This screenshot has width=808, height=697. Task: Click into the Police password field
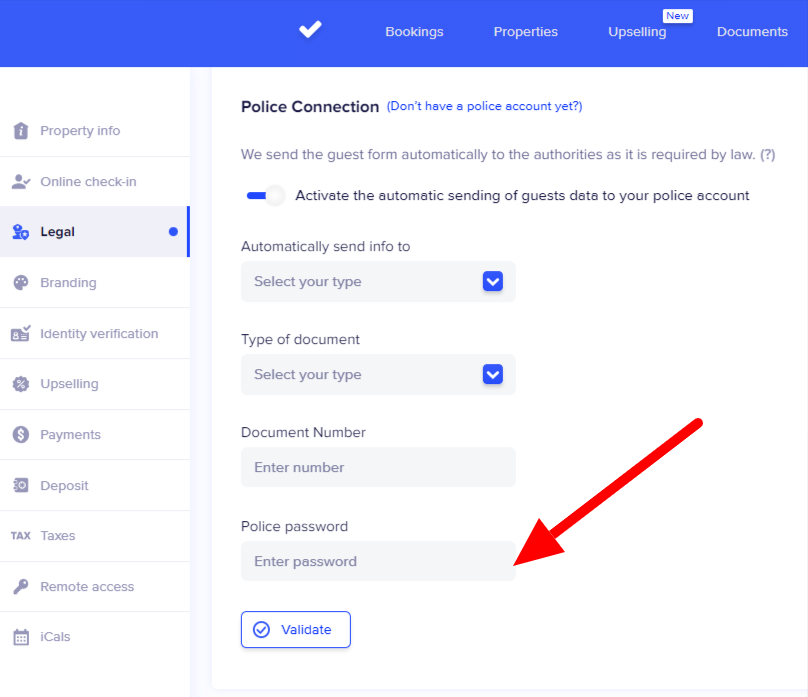[378, 562]
